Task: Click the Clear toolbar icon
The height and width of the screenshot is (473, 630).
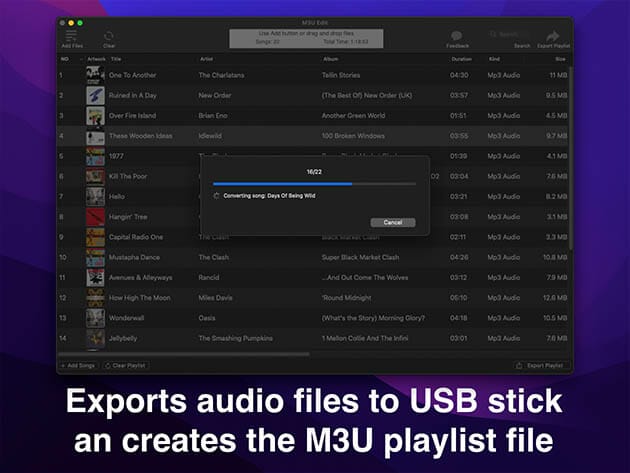Action: click(x=109, y=37)
